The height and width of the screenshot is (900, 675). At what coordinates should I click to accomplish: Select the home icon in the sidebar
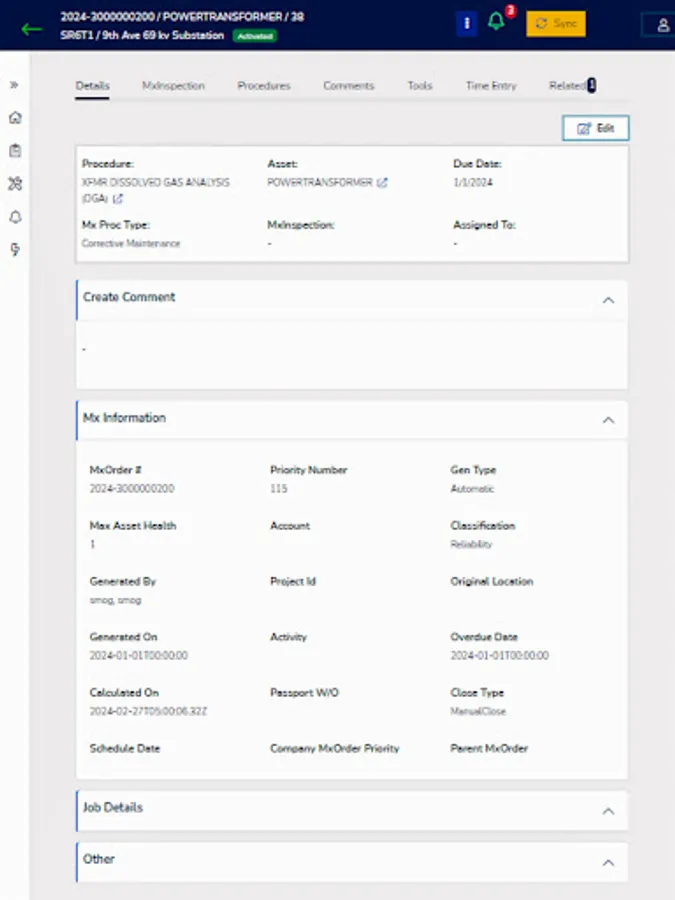(14, 118)
